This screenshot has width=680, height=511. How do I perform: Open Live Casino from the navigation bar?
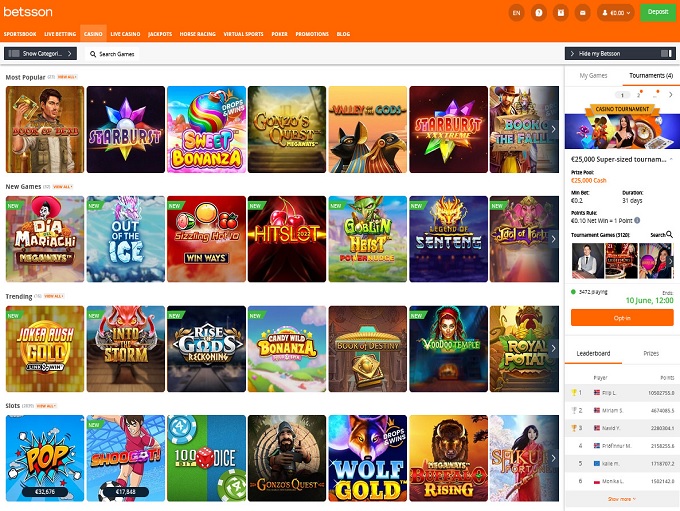pos(125,34)
